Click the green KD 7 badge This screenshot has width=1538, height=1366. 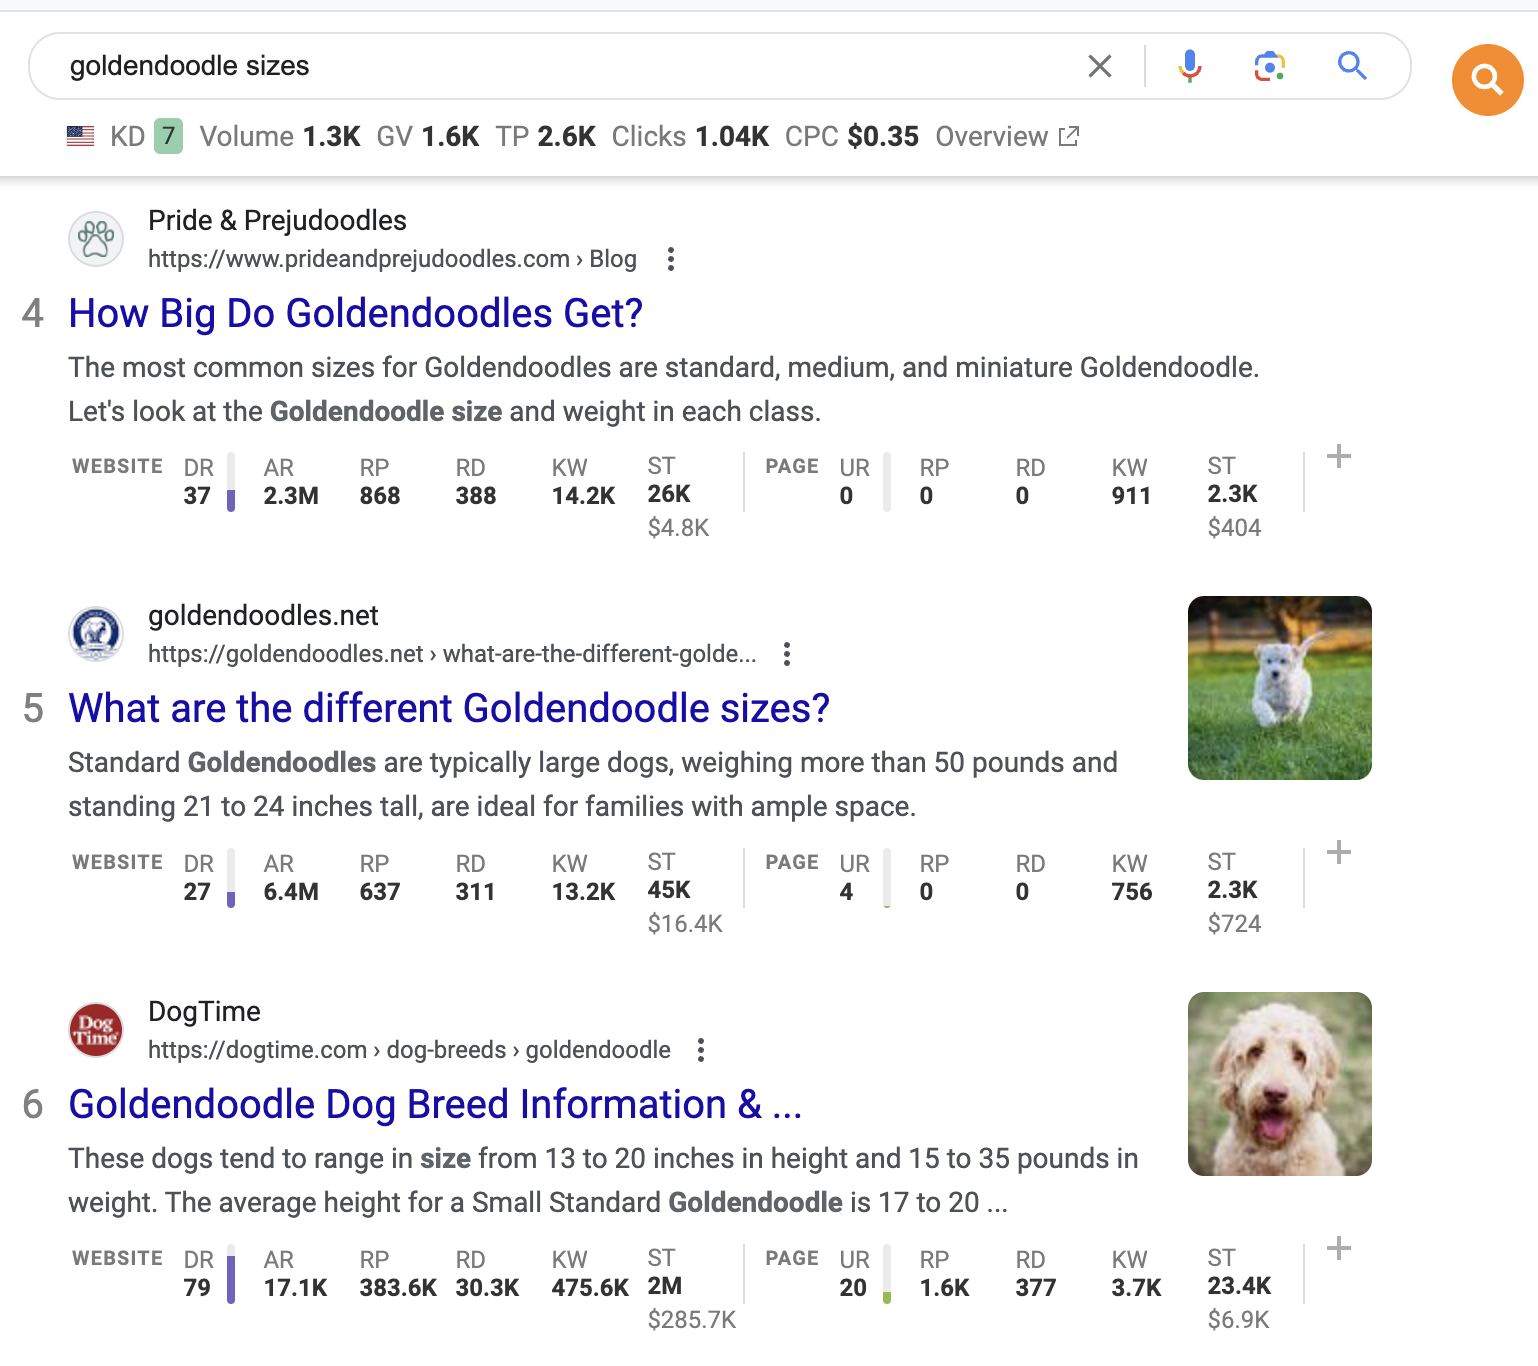point(168,136)
